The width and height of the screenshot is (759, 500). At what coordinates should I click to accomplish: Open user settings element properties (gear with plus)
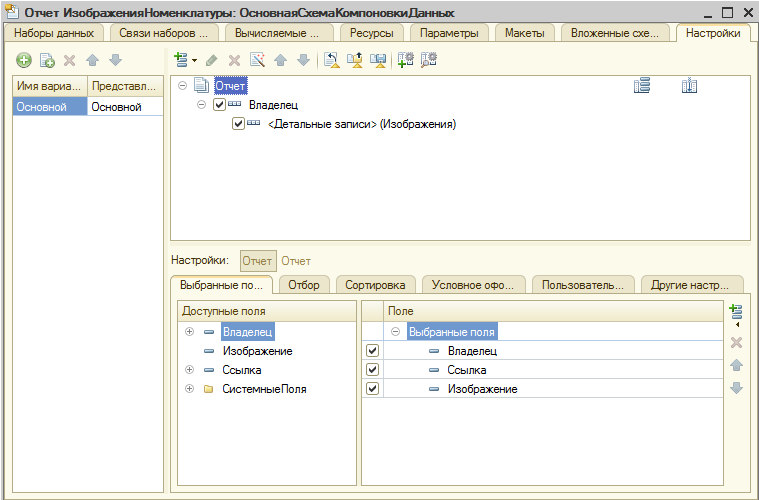click(x=406, y=60)
